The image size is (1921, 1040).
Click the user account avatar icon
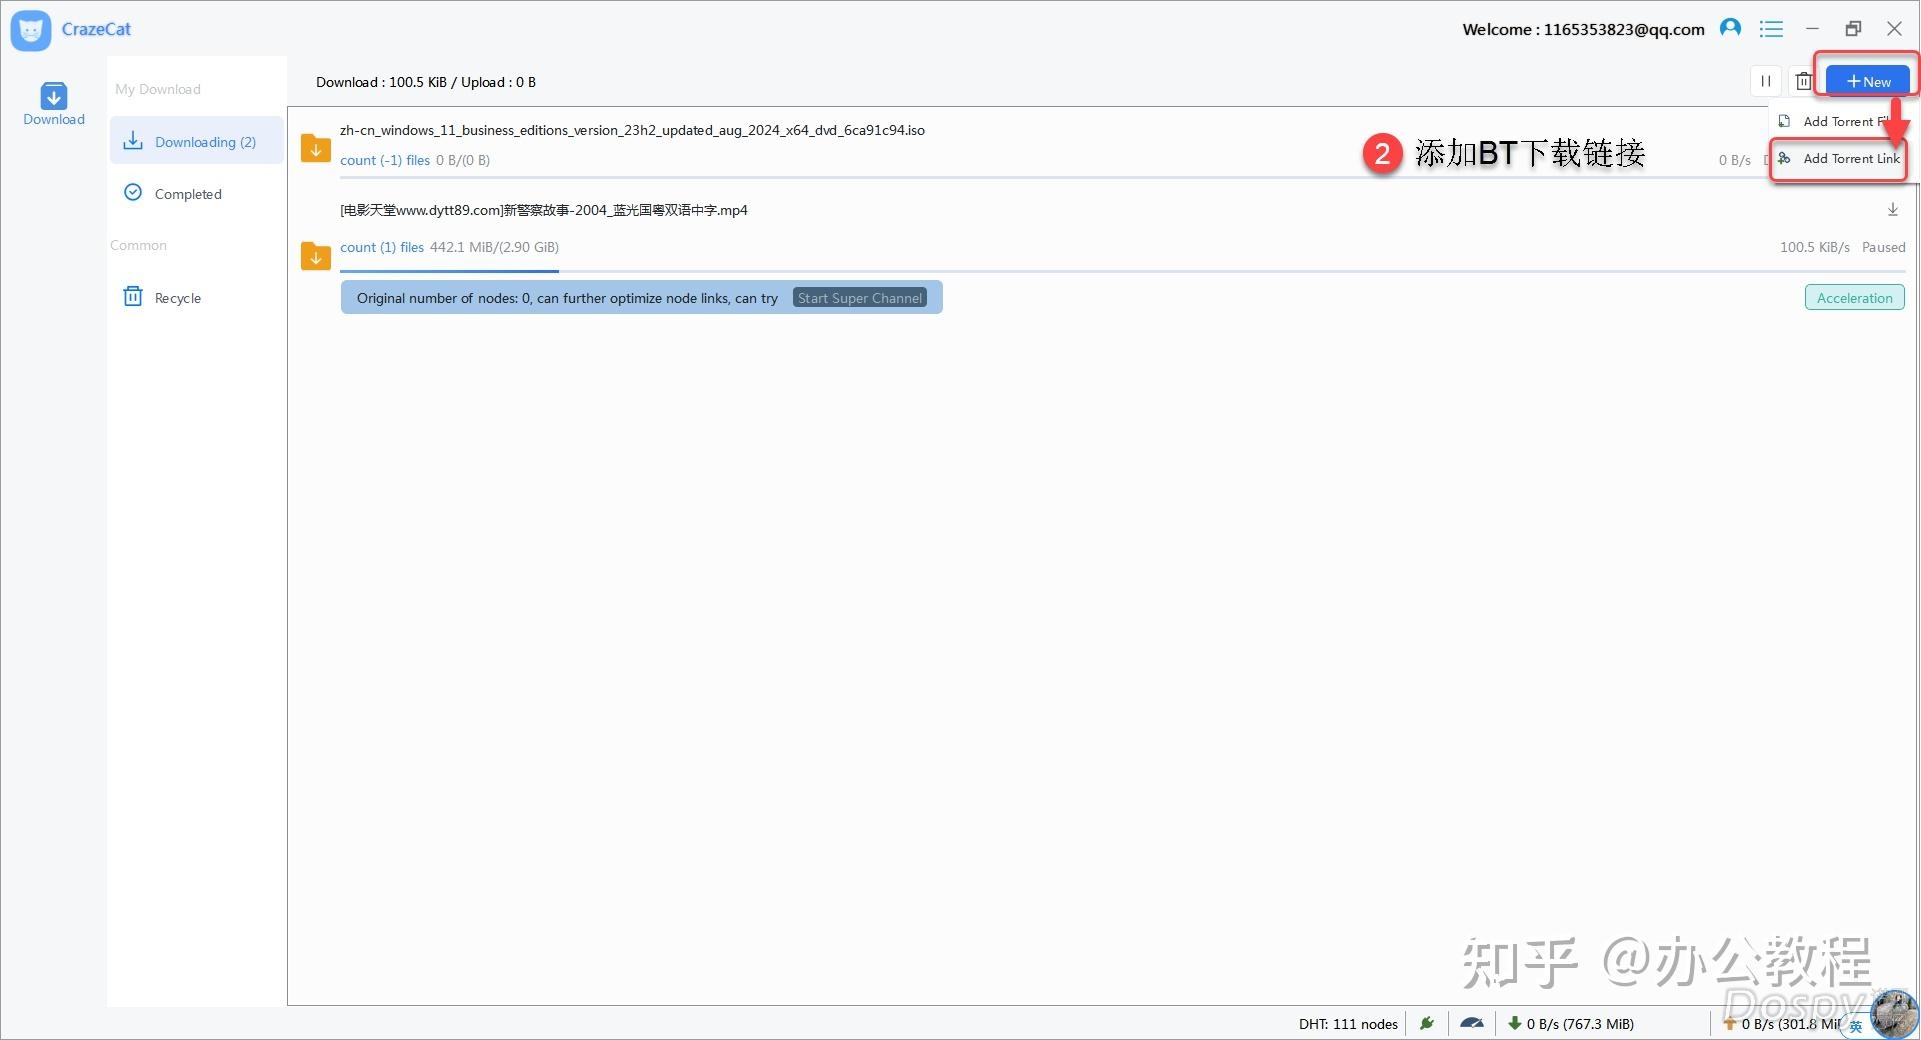(x=1730, y=28)
